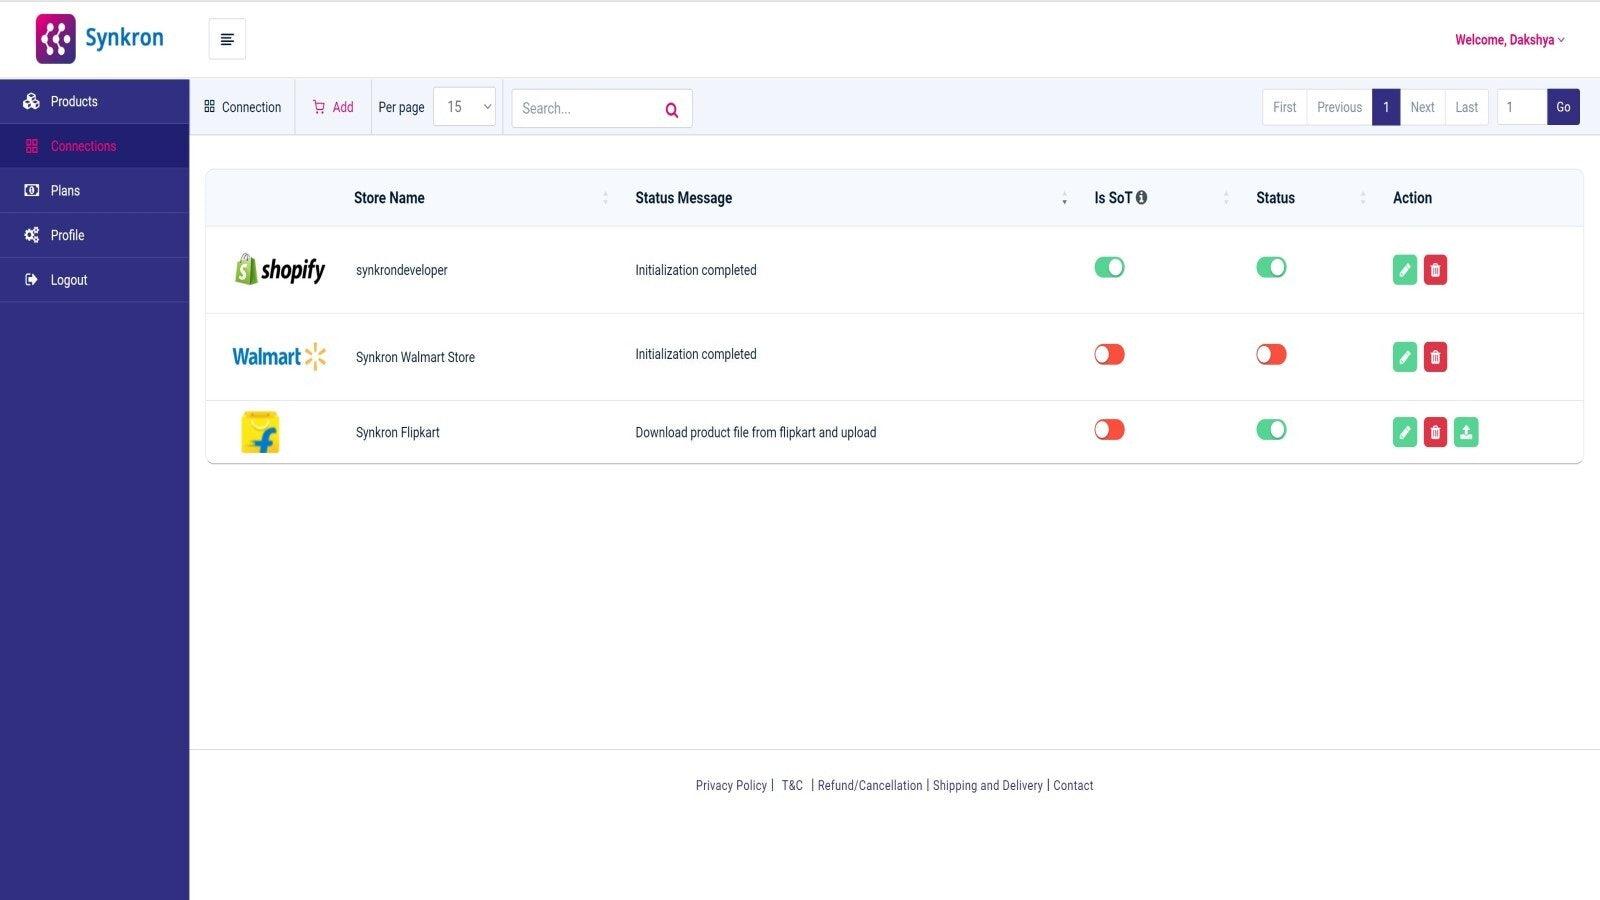
Task: Click the page number input field
Action: click(1521, 106)
